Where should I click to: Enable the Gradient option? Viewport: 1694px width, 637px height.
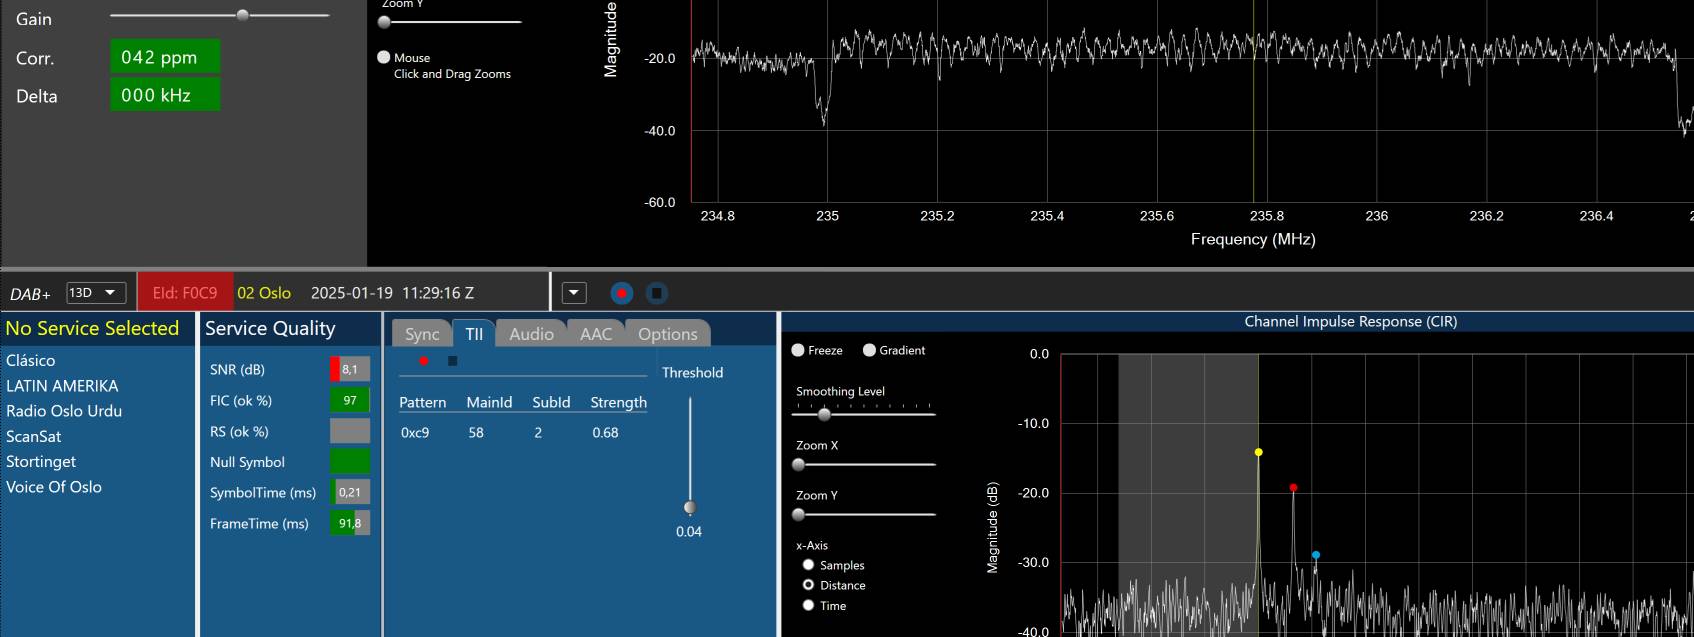coord(869,350)
